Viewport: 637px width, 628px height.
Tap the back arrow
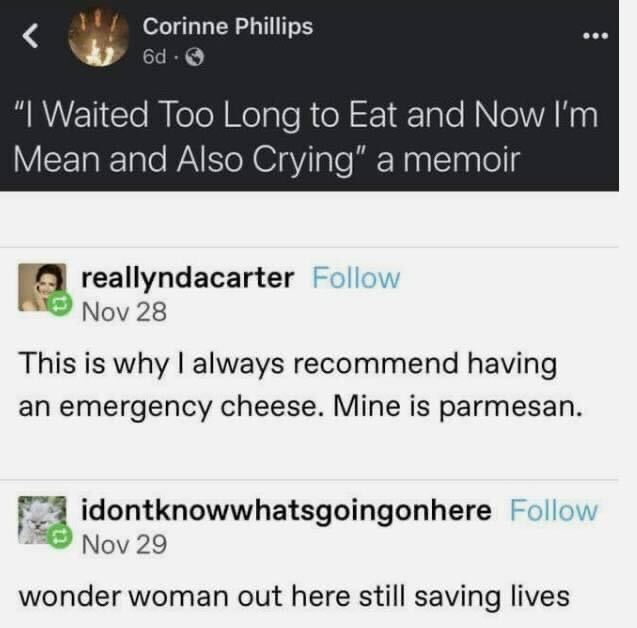click(30, 39)
